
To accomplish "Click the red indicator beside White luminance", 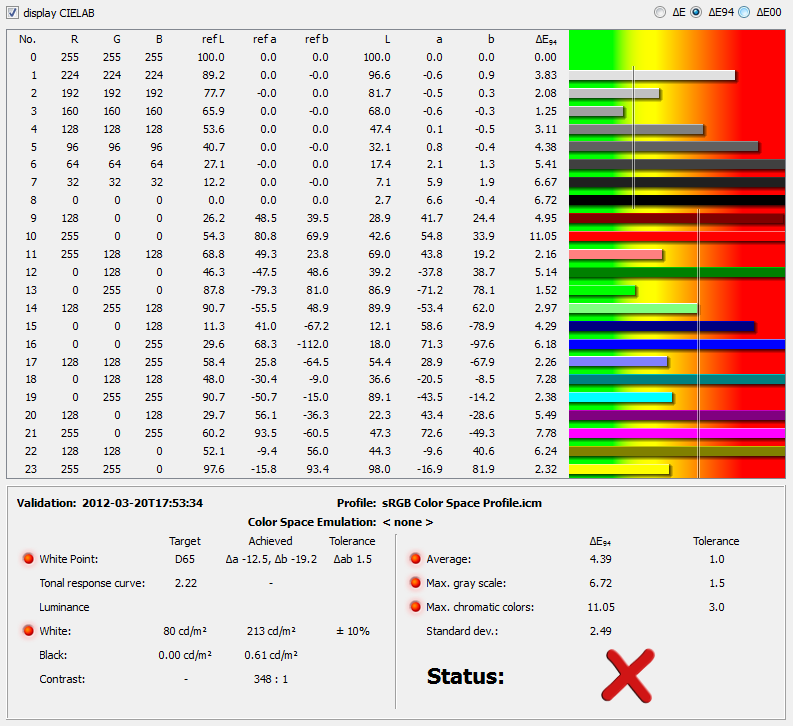I will pyautogui.click(x=28, y=631).
